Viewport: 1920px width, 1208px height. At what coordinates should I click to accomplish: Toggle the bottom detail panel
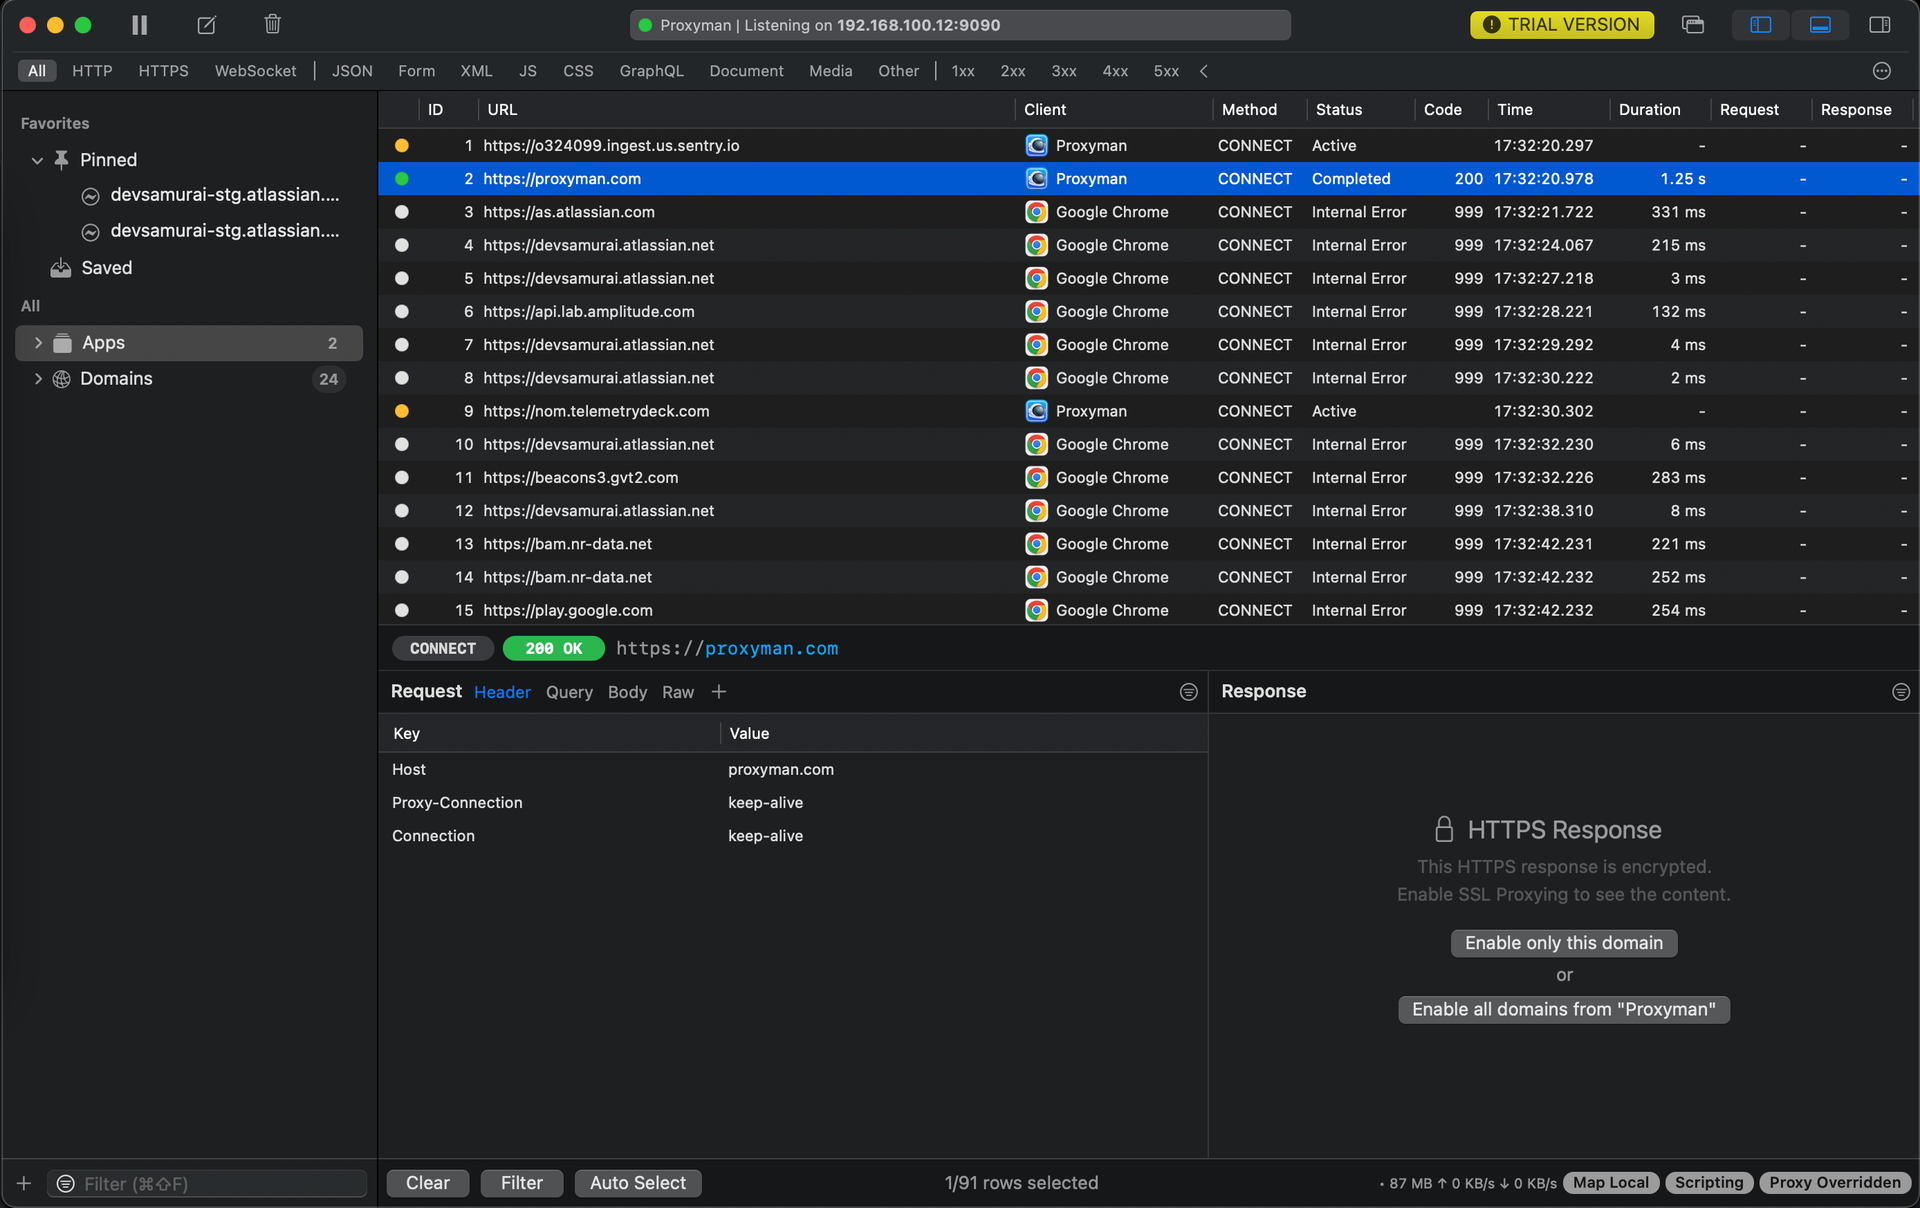click(x=1821, y=25)
